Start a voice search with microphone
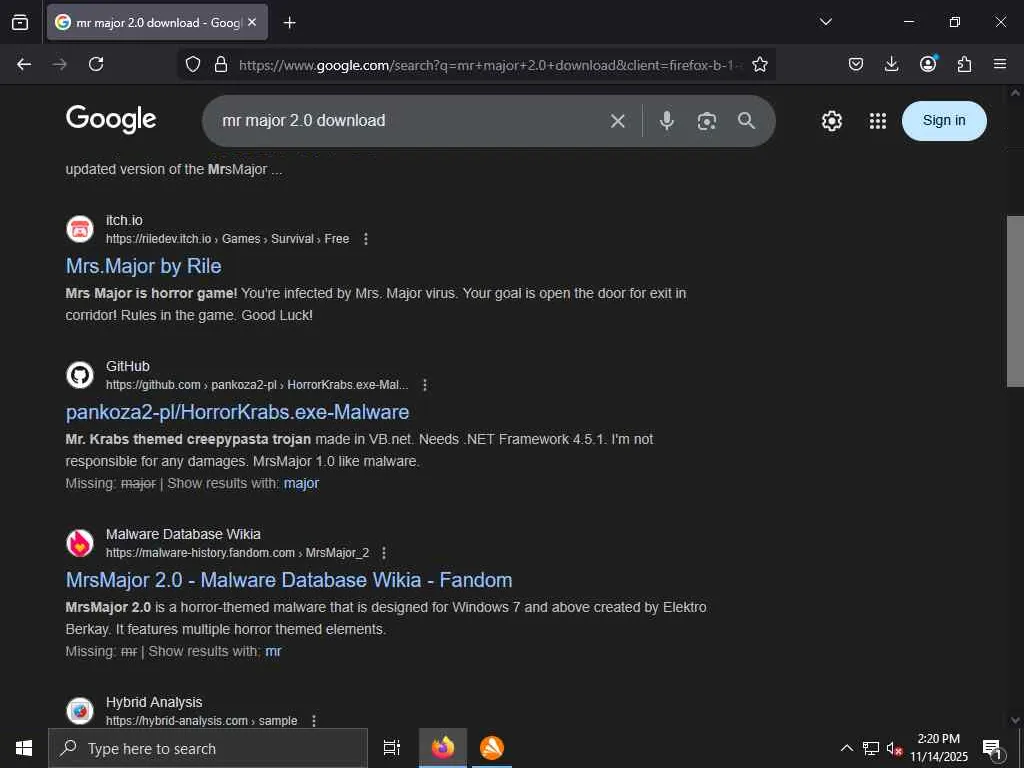The width and height of the screenshot is (1024, 768). coord(666,121)
